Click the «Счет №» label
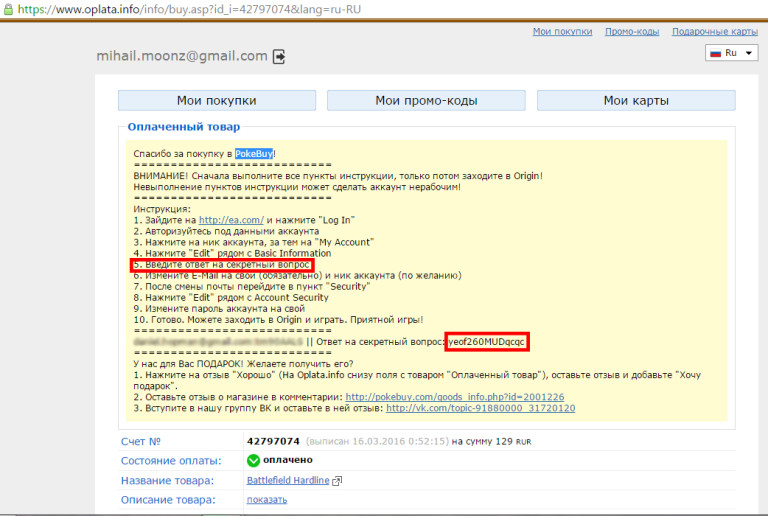Image resolution: width=768 pixels, height=516 pixels. pyautogui.click(x=141, y=442)
